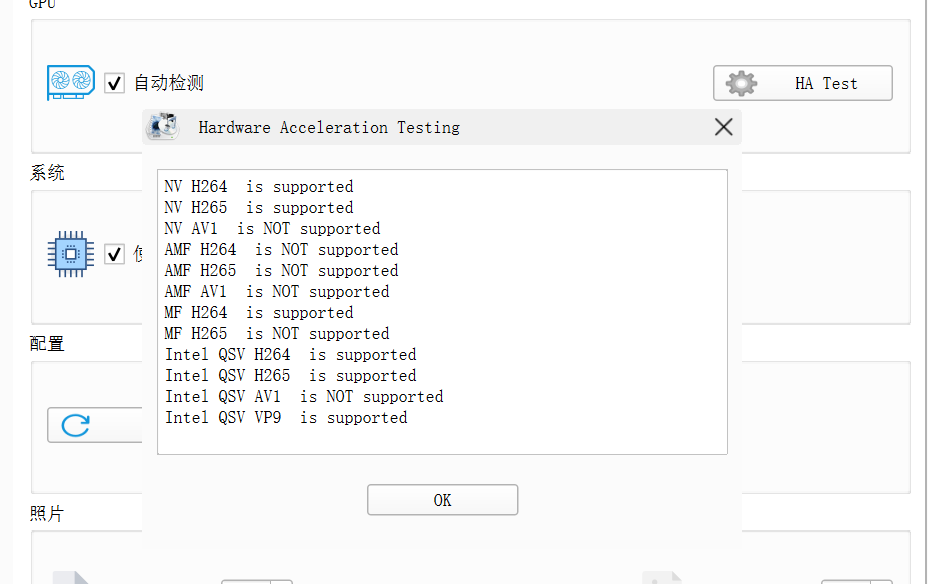Toggle the 自动检测 checkbox
Screen dimensions: 928x584
pos(114,83)
